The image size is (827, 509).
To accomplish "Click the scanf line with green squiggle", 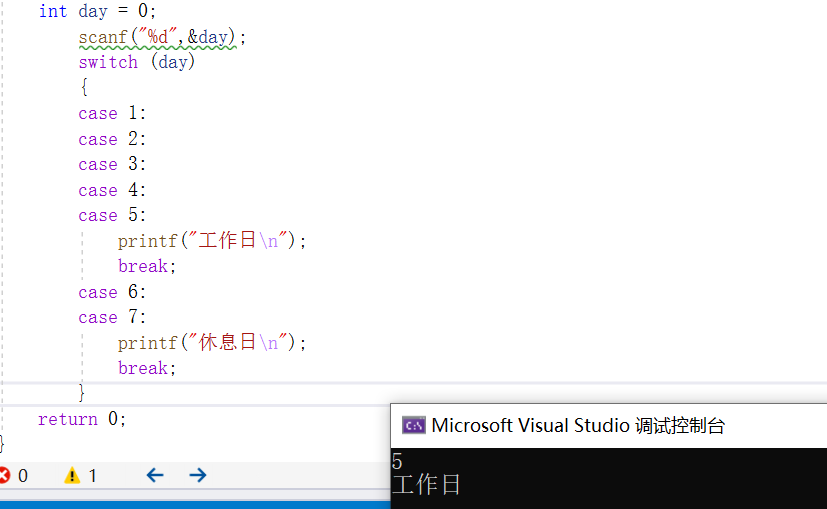I will [x=162, y=37].
